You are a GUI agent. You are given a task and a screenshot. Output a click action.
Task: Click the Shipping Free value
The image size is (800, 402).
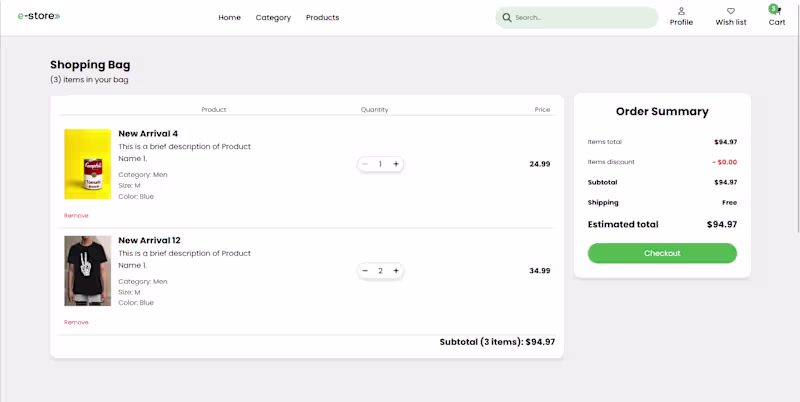click(x=730, y=203)
